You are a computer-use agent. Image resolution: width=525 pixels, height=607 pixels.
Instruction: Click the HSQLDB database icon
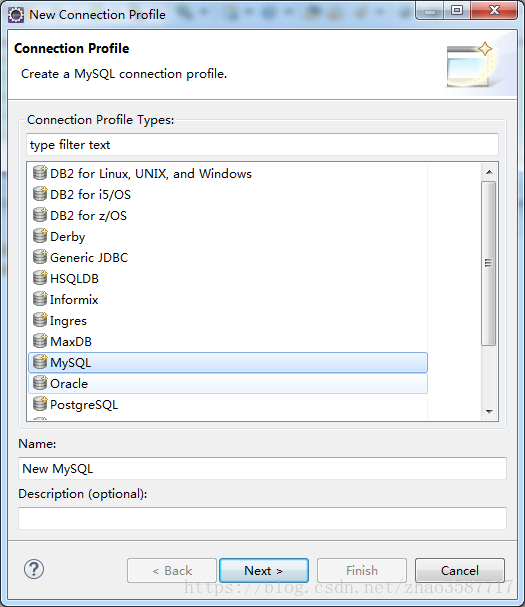[40, 278]
